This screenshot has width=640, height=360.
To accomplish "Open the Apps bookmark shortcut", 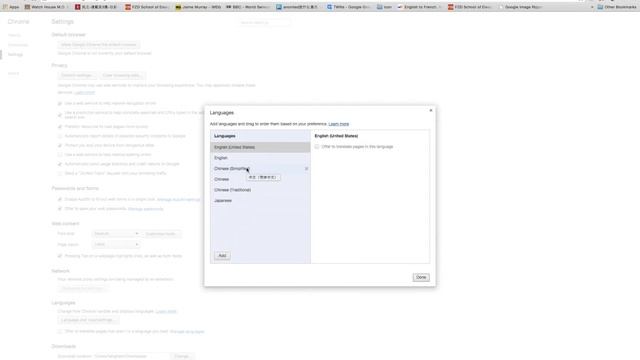I will (11, 7).
